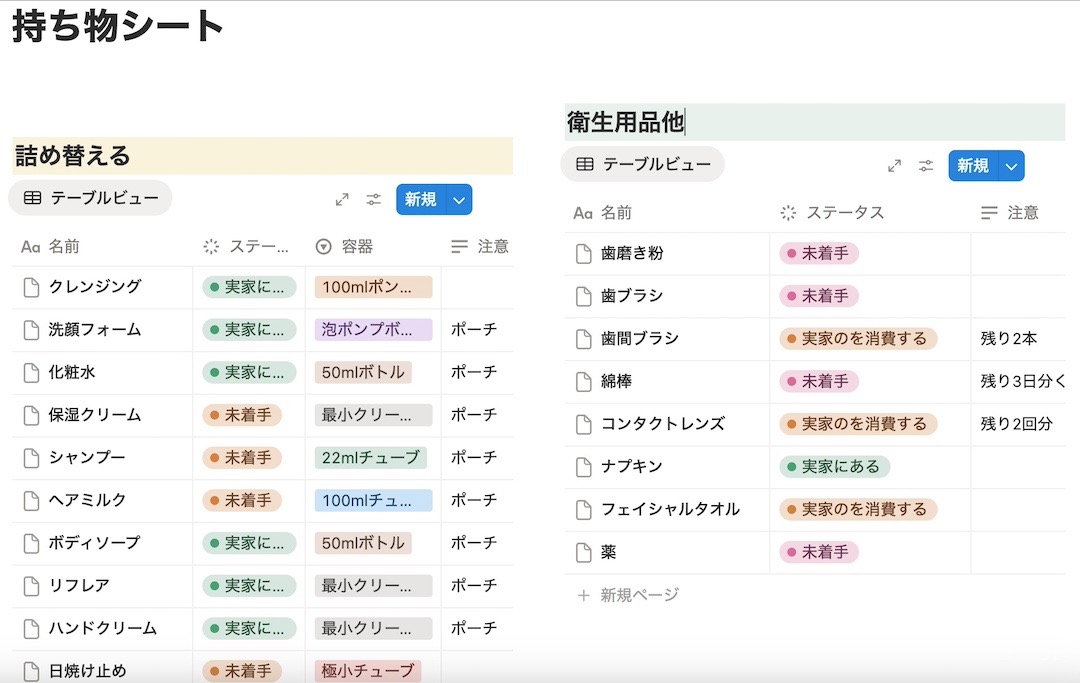Click expand icon in 衛生用品他 table toolbar
The height and width of the screenshot is (683, 1080).
tap(895, 166)
